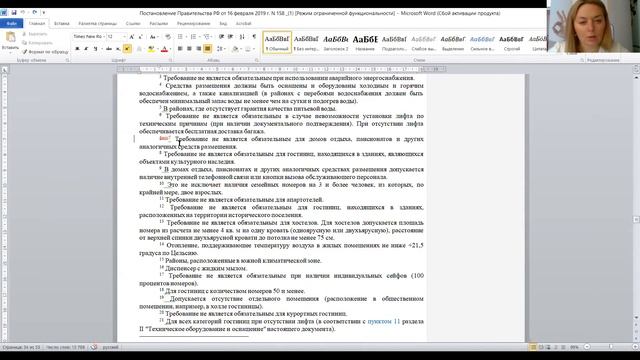Open the Ссылки ribbon tab
Image resolution: width=640 pixels, height=360 pixels.
coord(133,24)
